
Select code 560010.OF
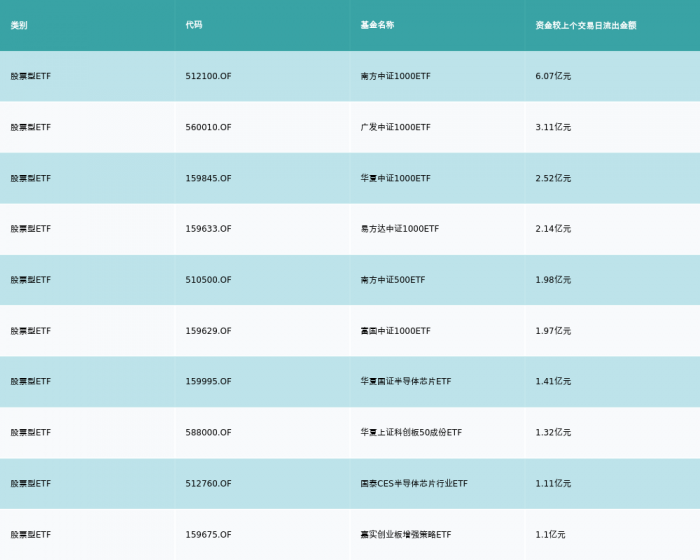(x=208, y=127)
